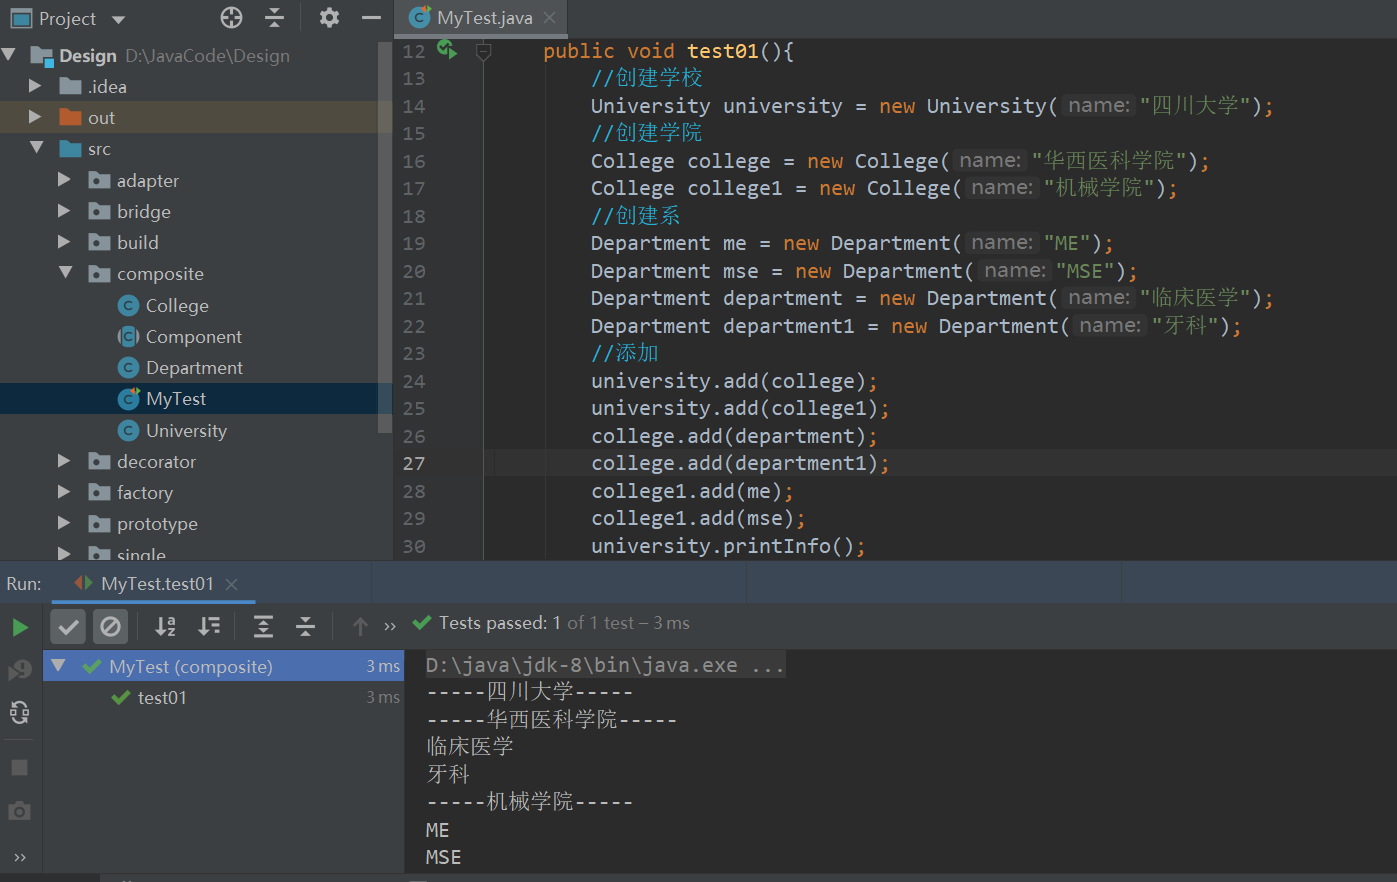Toggle the show ignored tests button
This screenshot has width=1397, height=882.
tap(110, 626)
